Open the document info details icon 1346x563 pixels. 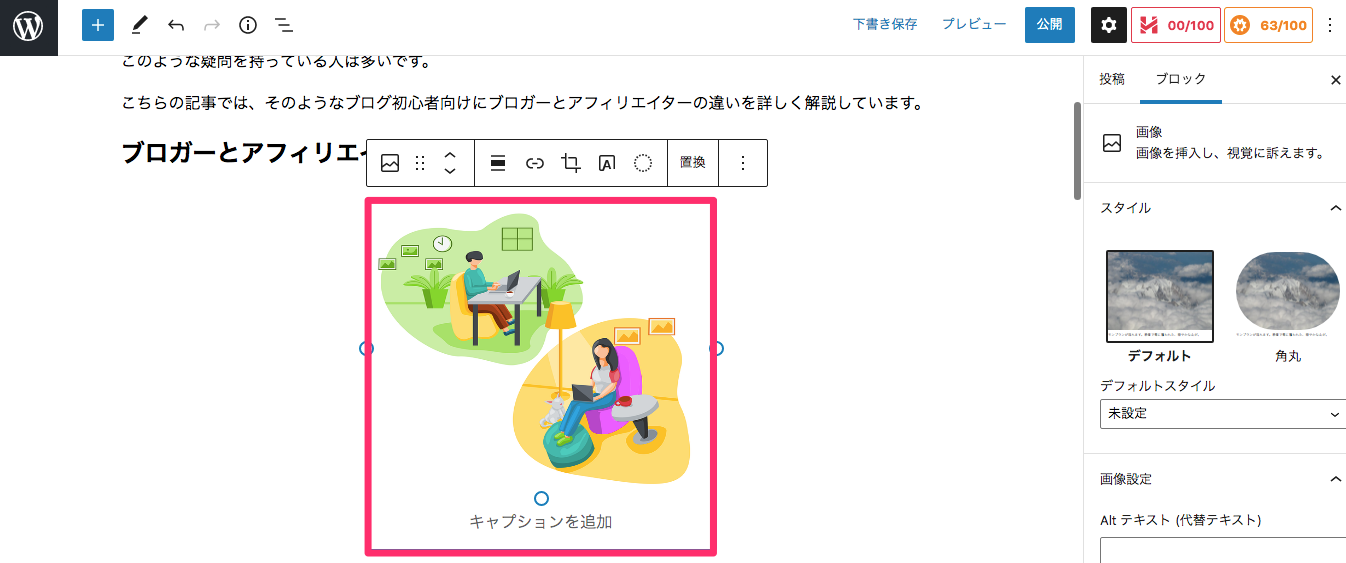[248, 25]
